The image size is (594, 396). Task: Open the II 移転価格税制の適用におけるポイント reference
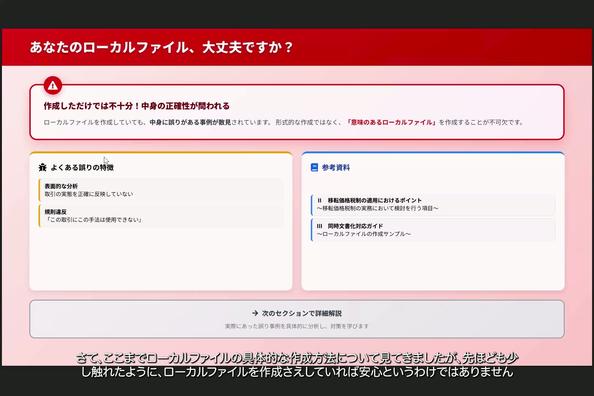click(433, 204)
